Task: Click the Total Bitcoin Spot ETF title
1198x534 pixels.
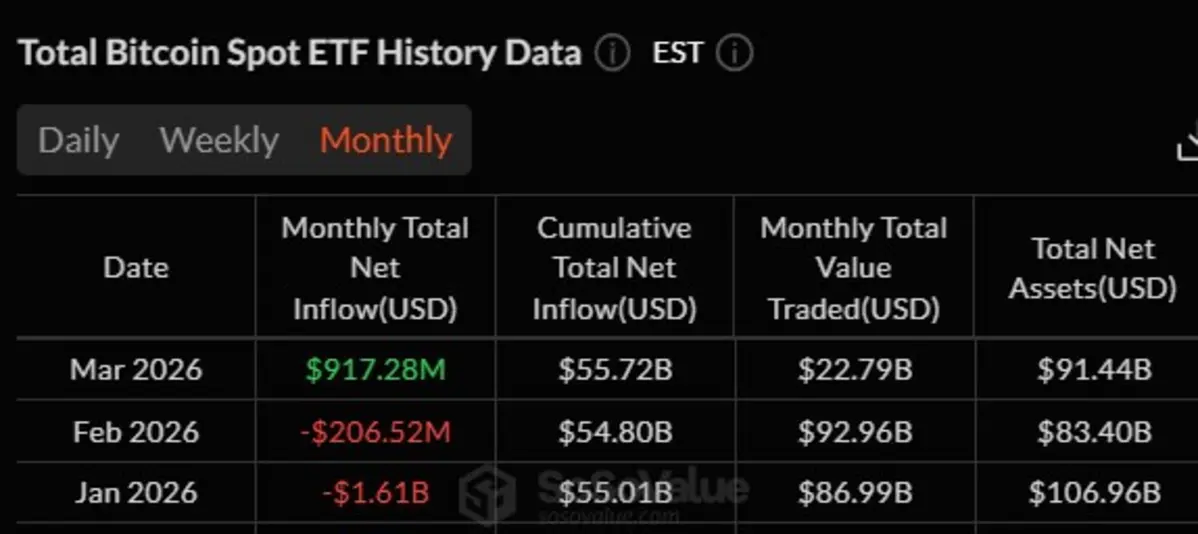Action: click(x=300, y=54)
